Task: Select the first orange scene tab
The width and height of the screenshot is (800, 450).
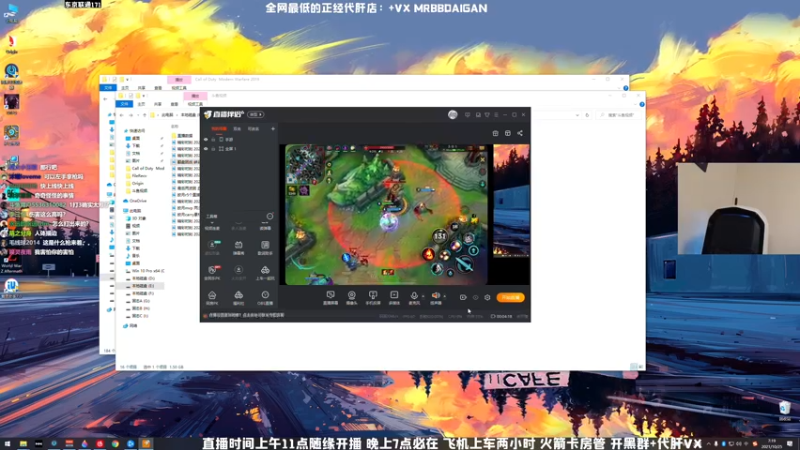Action: [219, 129]
